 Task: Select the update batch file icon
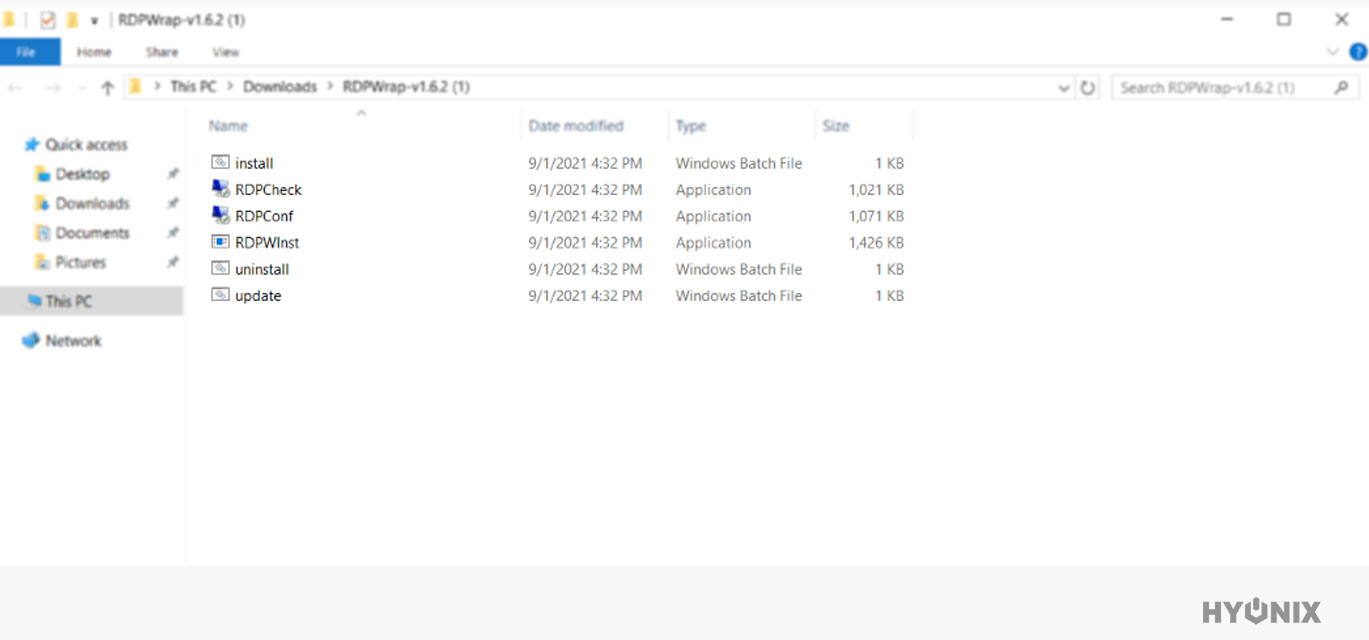221,295
